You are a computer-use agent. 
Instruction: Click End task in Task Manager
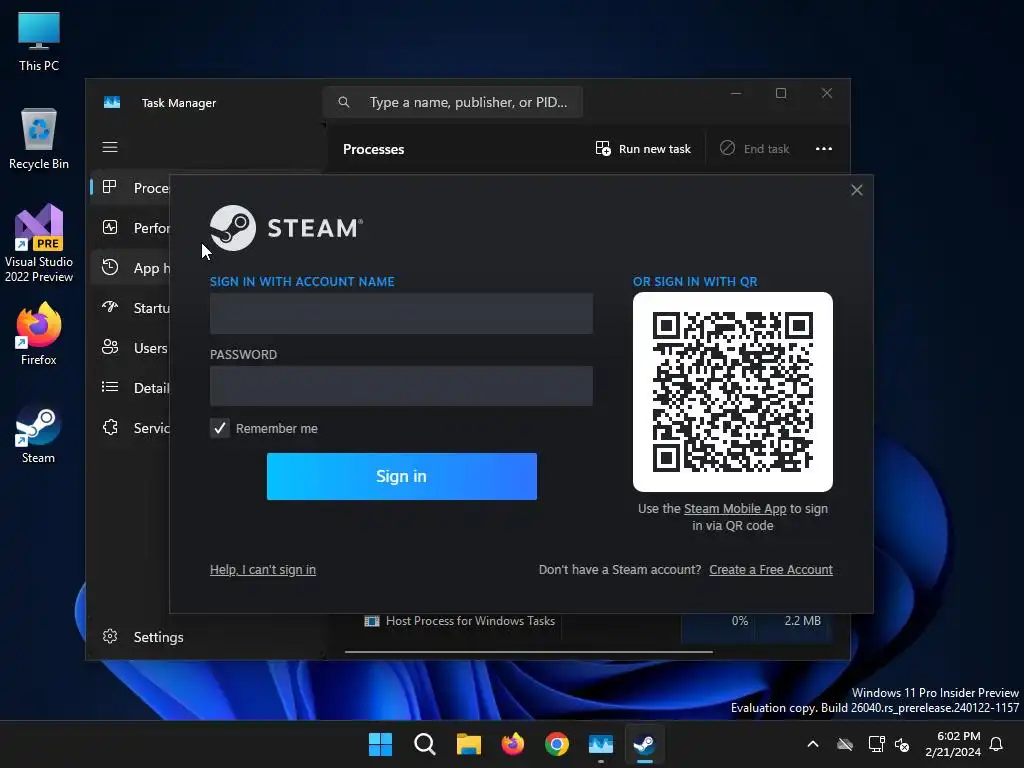(755, 149)
